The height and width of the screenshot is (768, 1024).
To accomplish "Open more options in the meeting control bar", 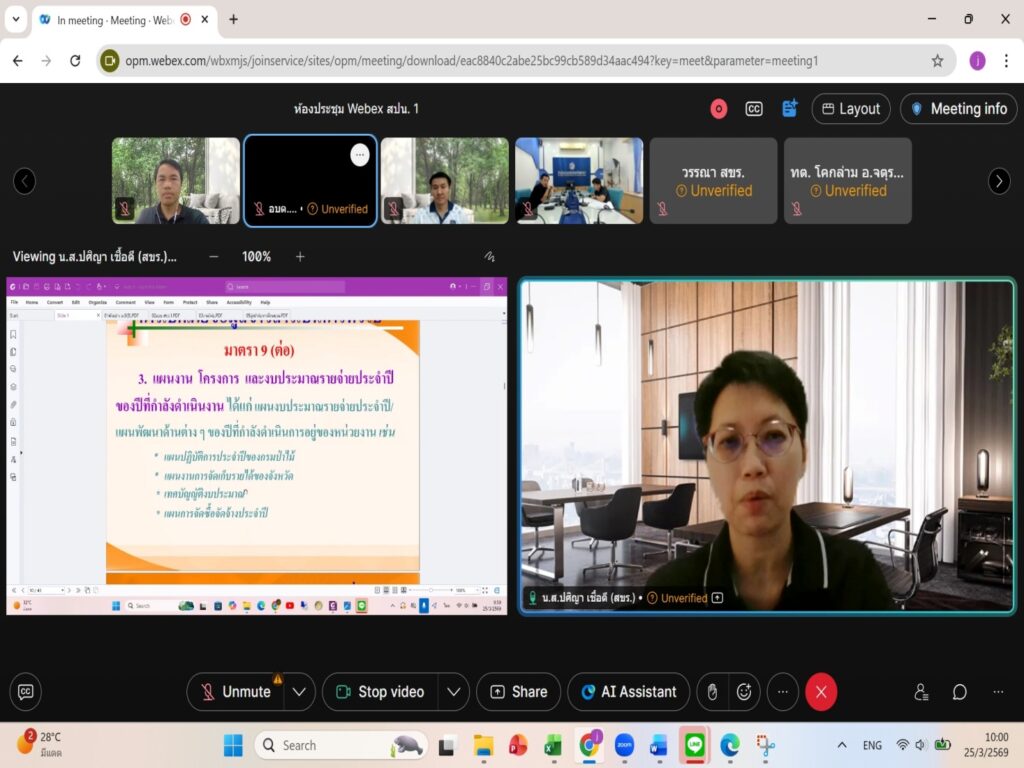I will 782,692.
